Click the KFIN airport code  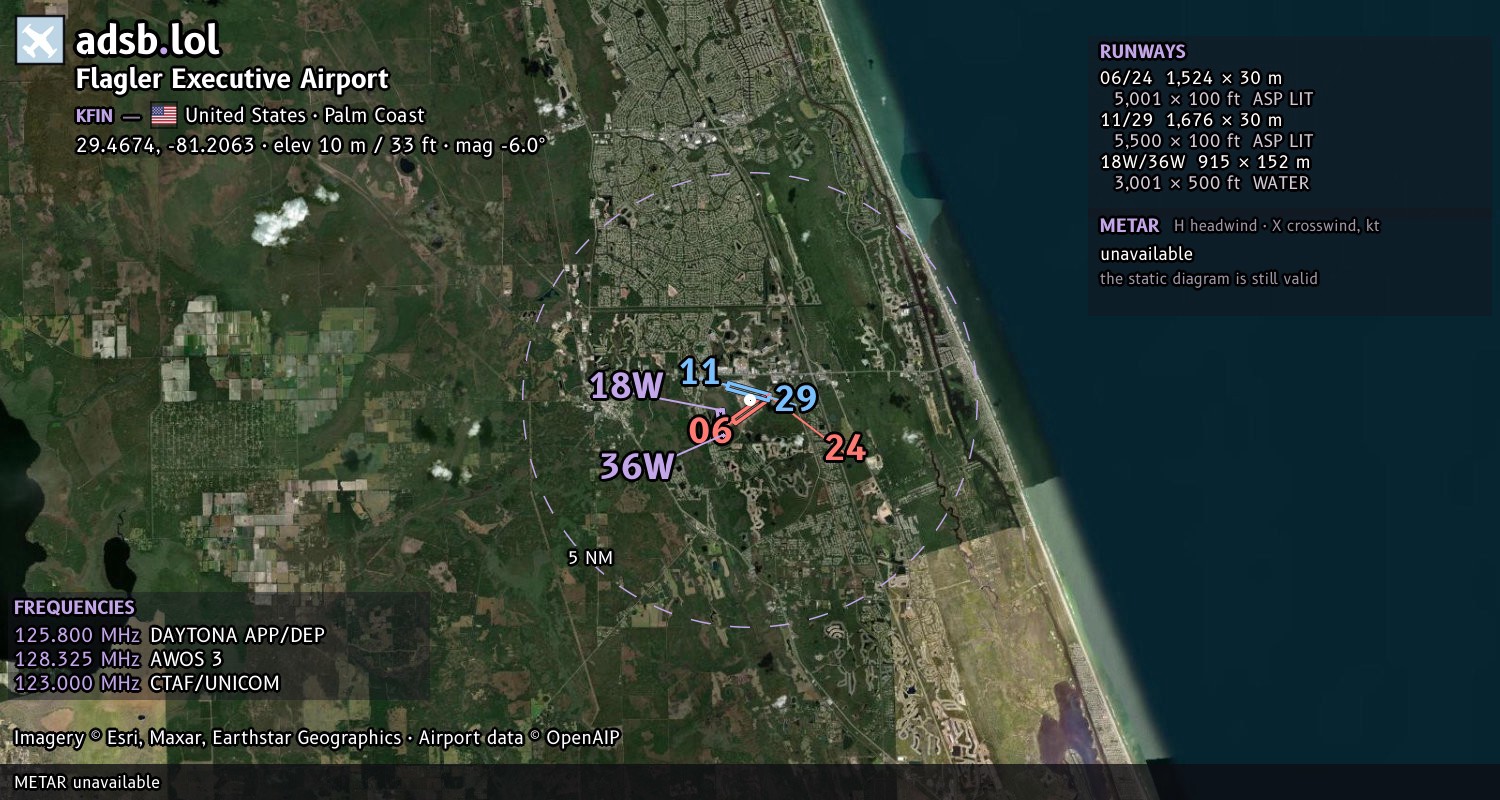[94, 115]
